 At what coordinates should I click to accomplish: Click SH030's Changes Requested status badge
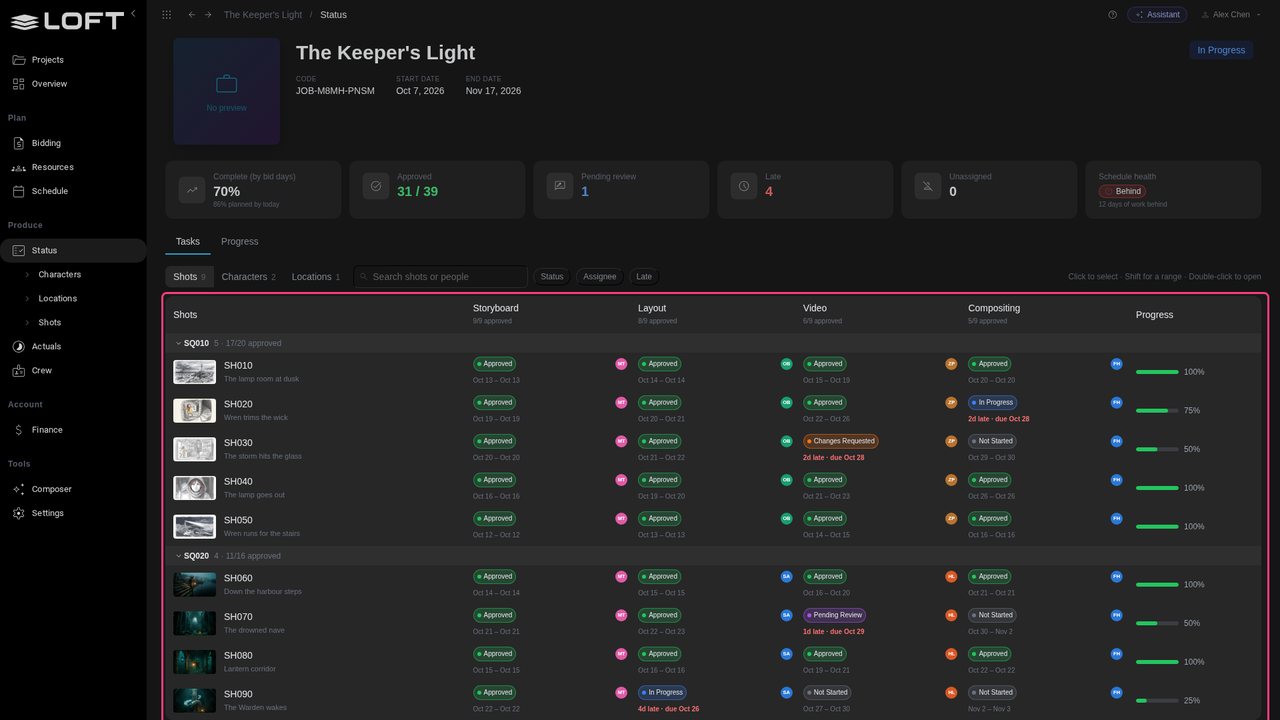(840, 441)
